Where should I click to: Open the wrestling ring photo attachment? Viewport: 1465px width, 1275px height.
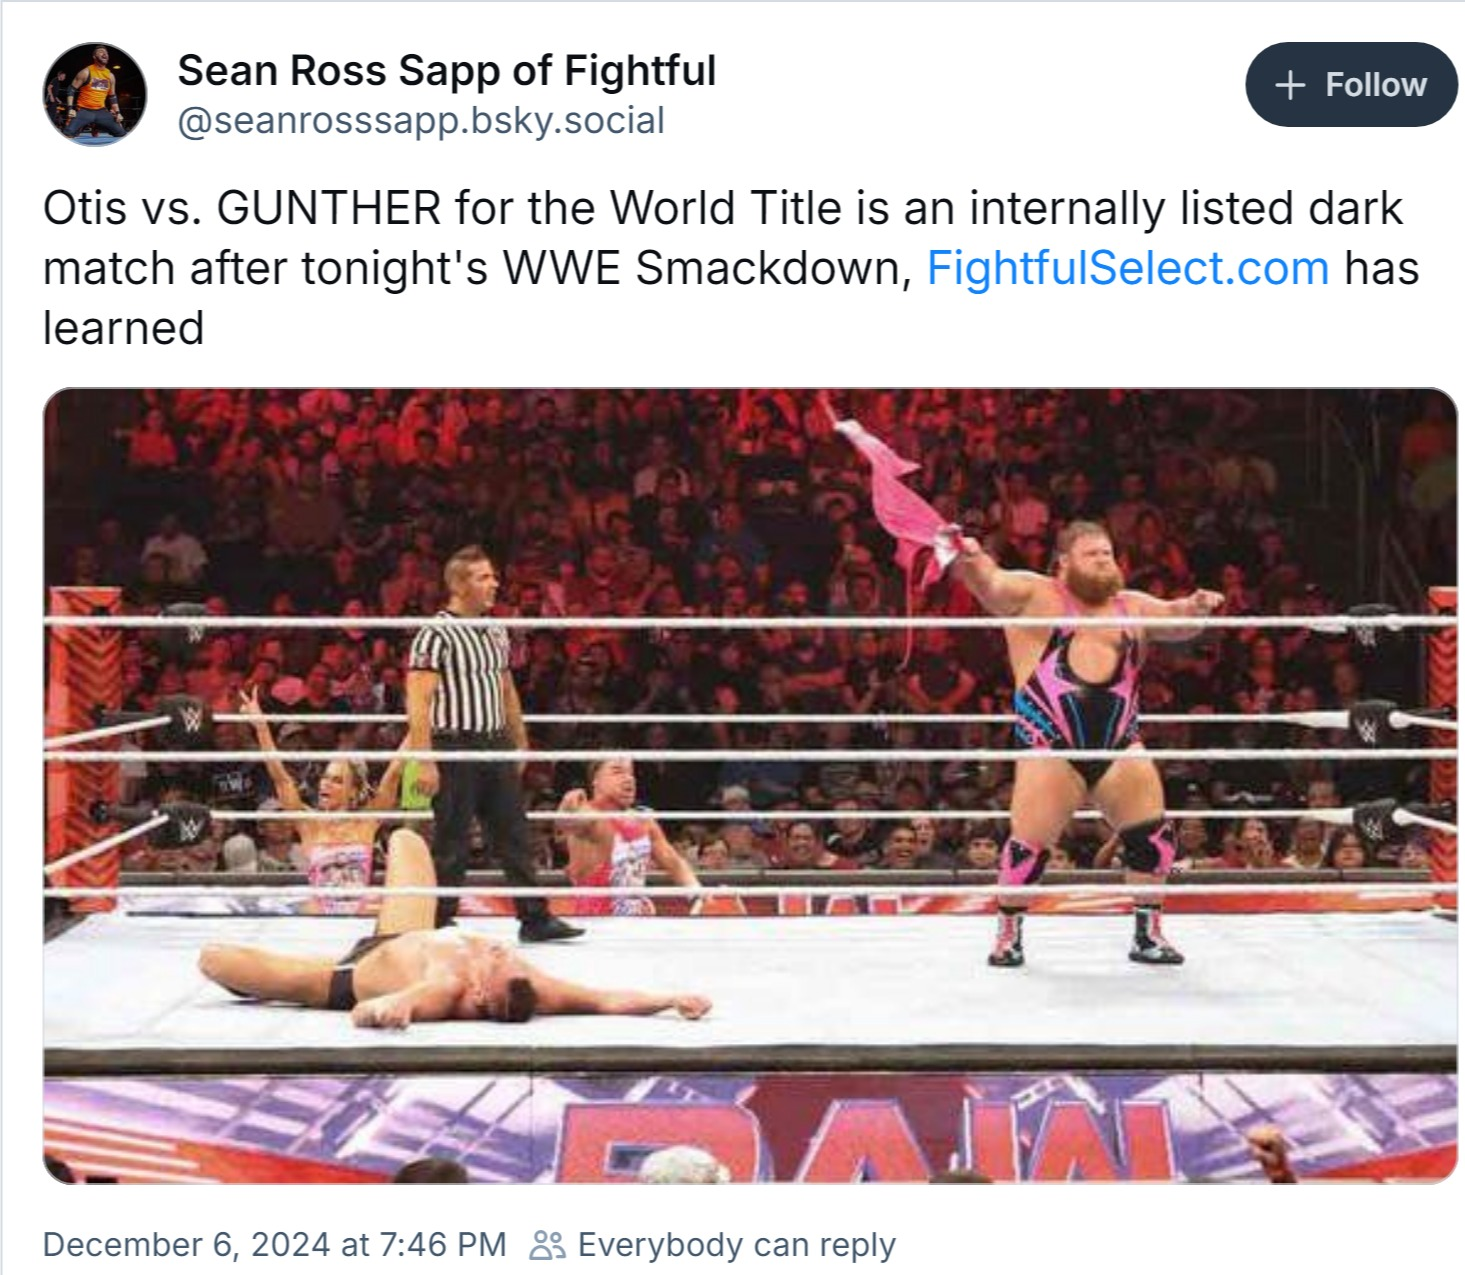point(750,786)
